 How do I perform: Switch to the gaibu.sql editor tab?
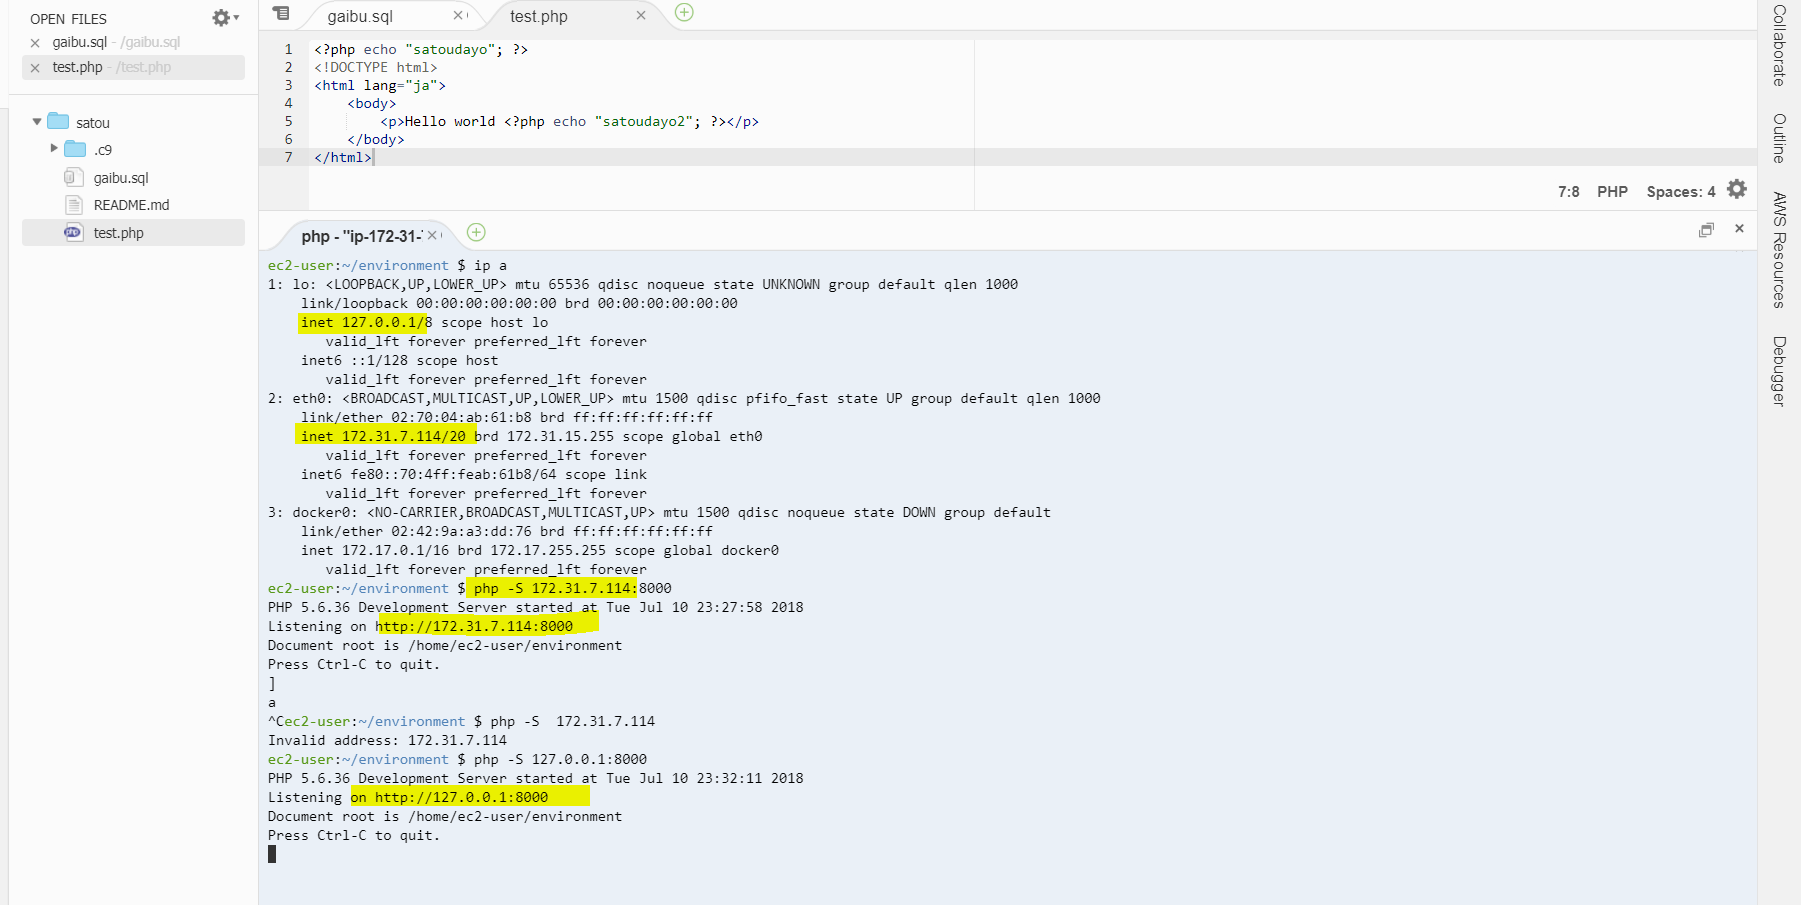click(360, 16)
